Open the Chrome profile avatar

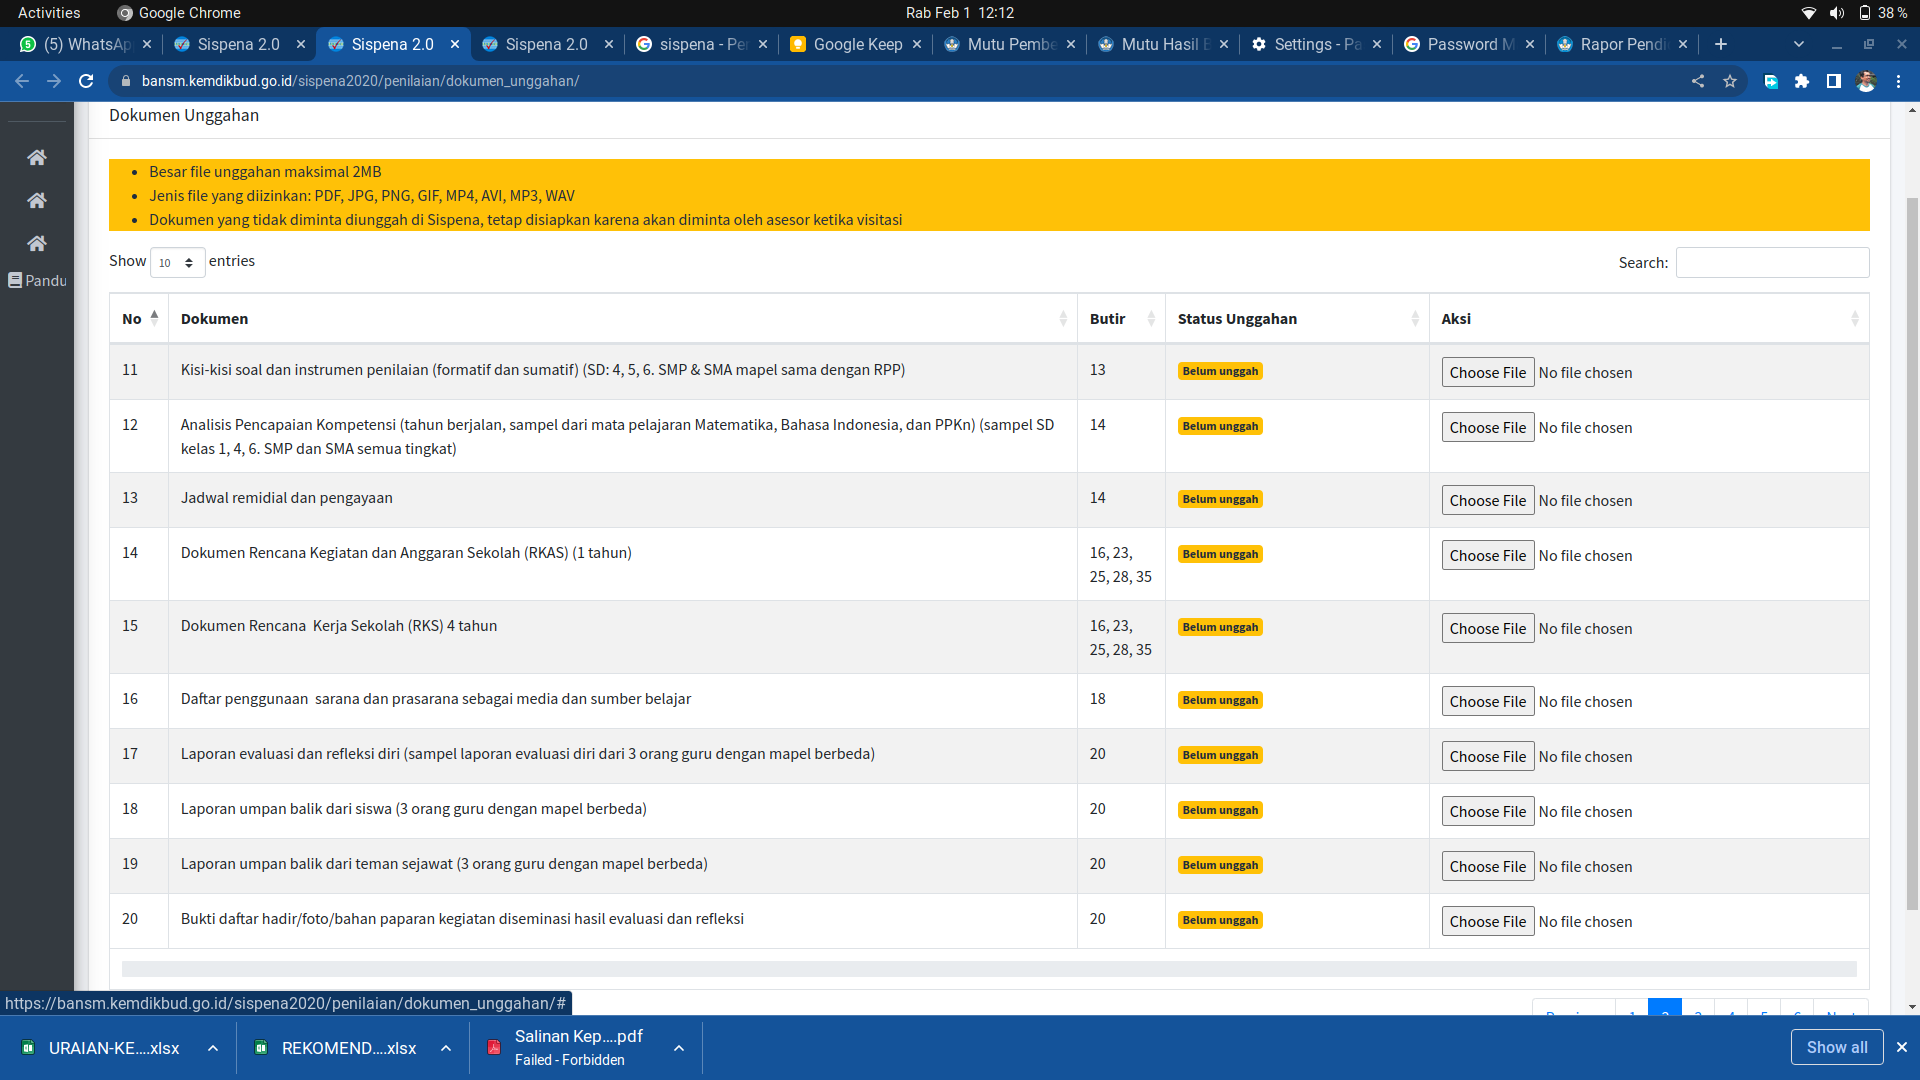click(x=1866, y=81)
